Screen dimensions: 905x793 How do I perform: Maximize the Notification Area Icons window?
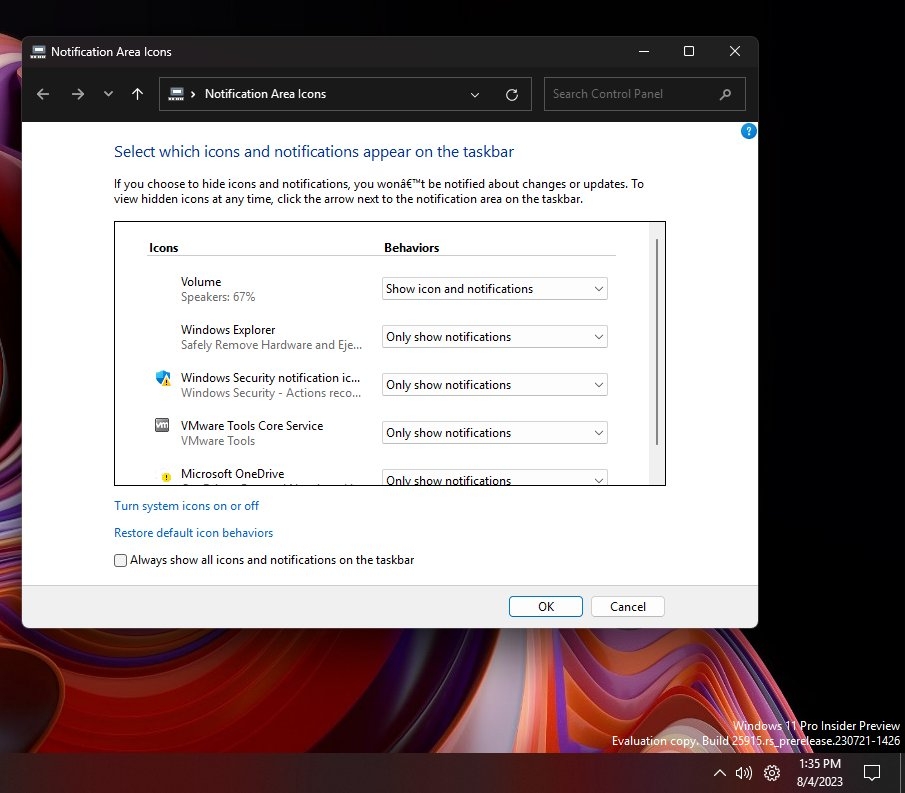click(x=689, y=51)
